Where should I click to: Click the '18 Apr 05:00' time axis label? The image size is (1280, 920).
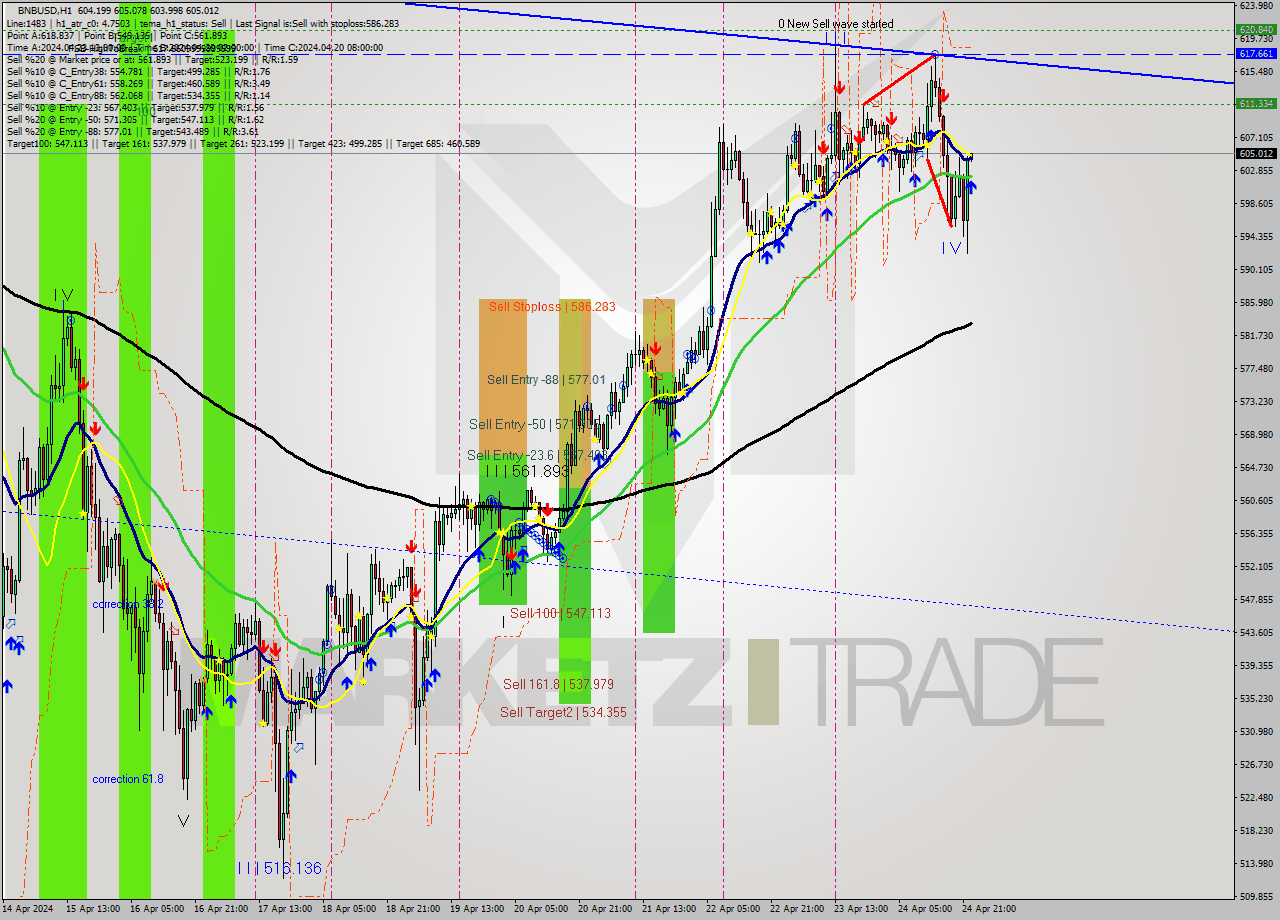(x=349, y=910)
